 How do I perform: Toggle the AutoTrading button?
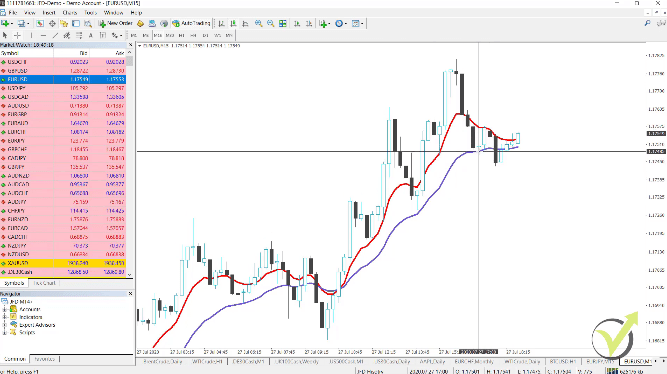[191, 23]
